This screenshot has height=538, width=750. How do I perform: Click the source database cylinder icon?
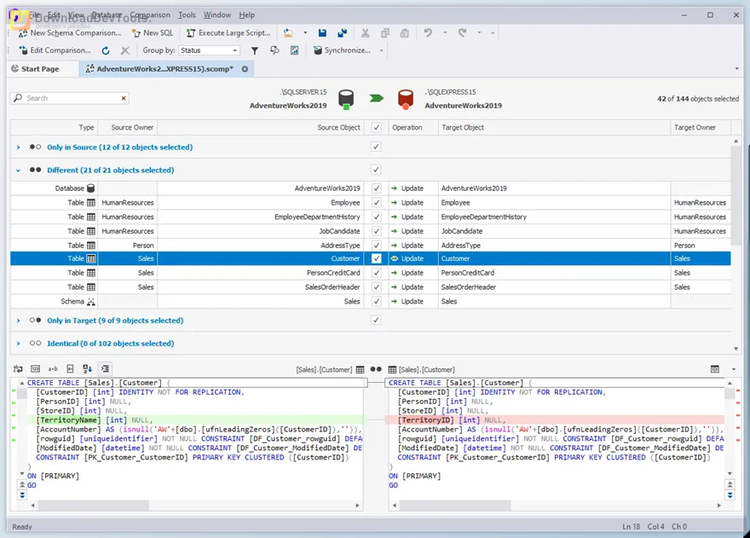[346, 99]
